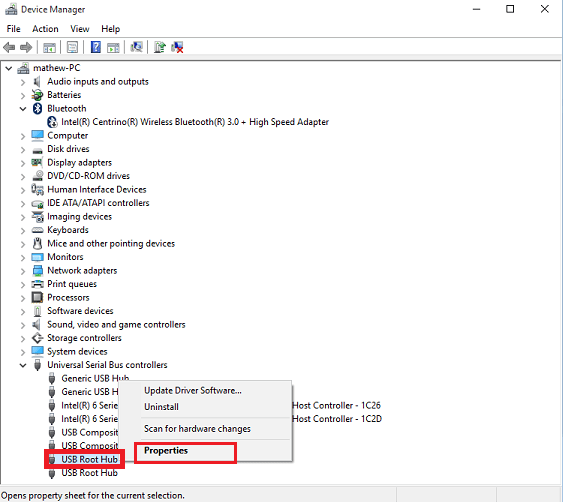Click Show/Hide Console Tree toolbar icon

(50, 47)
